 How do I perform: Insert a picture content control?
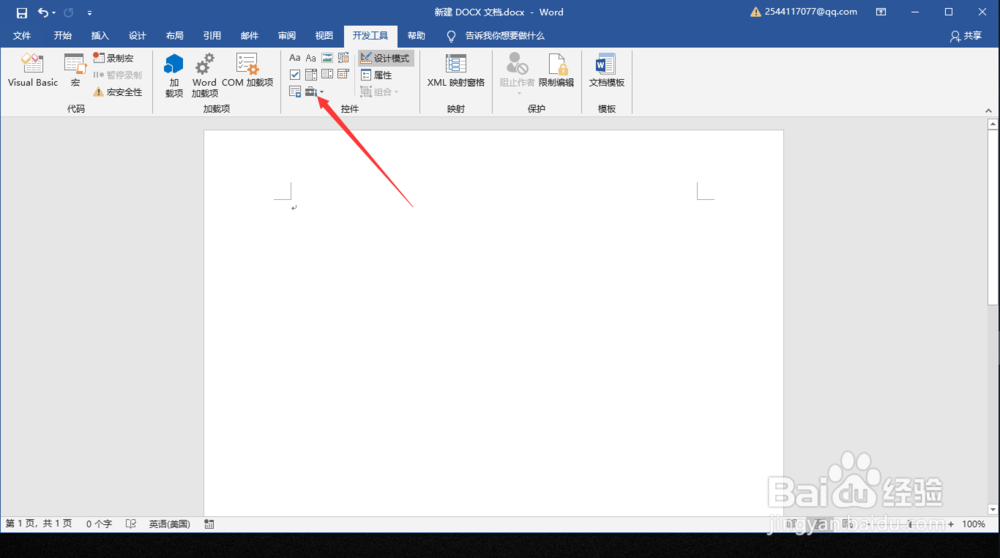[x=327, y=58]
